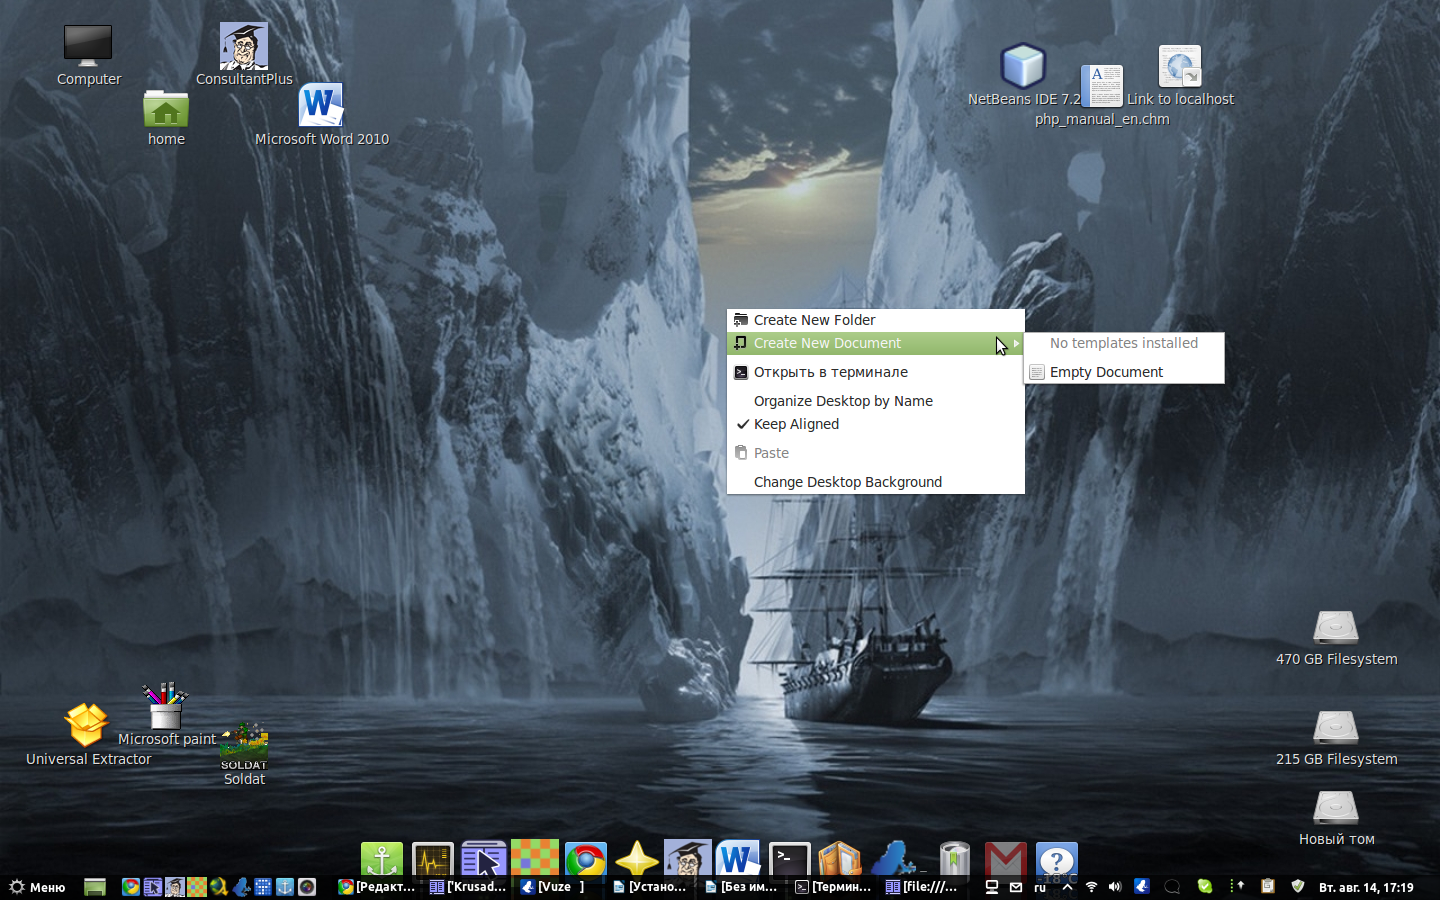Open the Меню start menu
Image resolution: width=1440 pixels, height=900 pixels.
(x=38, y=887)
